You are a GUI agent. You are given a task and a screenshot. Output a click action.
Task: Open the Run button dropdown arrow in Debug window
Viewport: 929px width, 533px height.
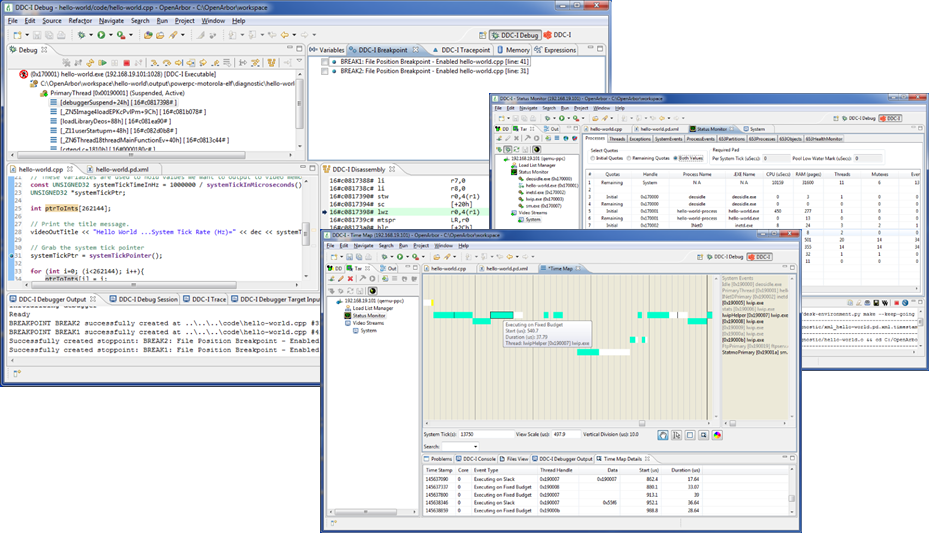click(110, 35)
